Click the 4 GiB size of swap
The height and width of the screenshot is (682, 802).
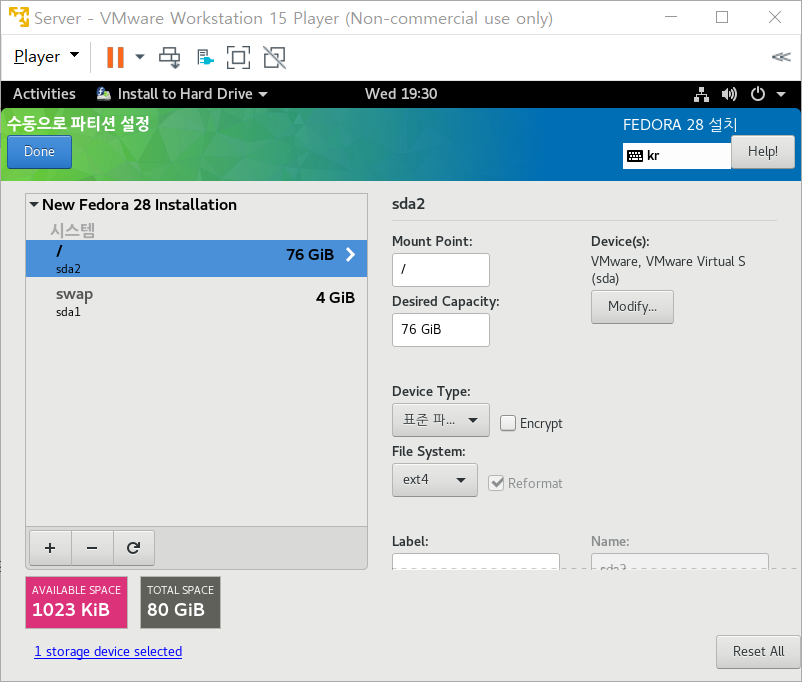coord(335,297)
